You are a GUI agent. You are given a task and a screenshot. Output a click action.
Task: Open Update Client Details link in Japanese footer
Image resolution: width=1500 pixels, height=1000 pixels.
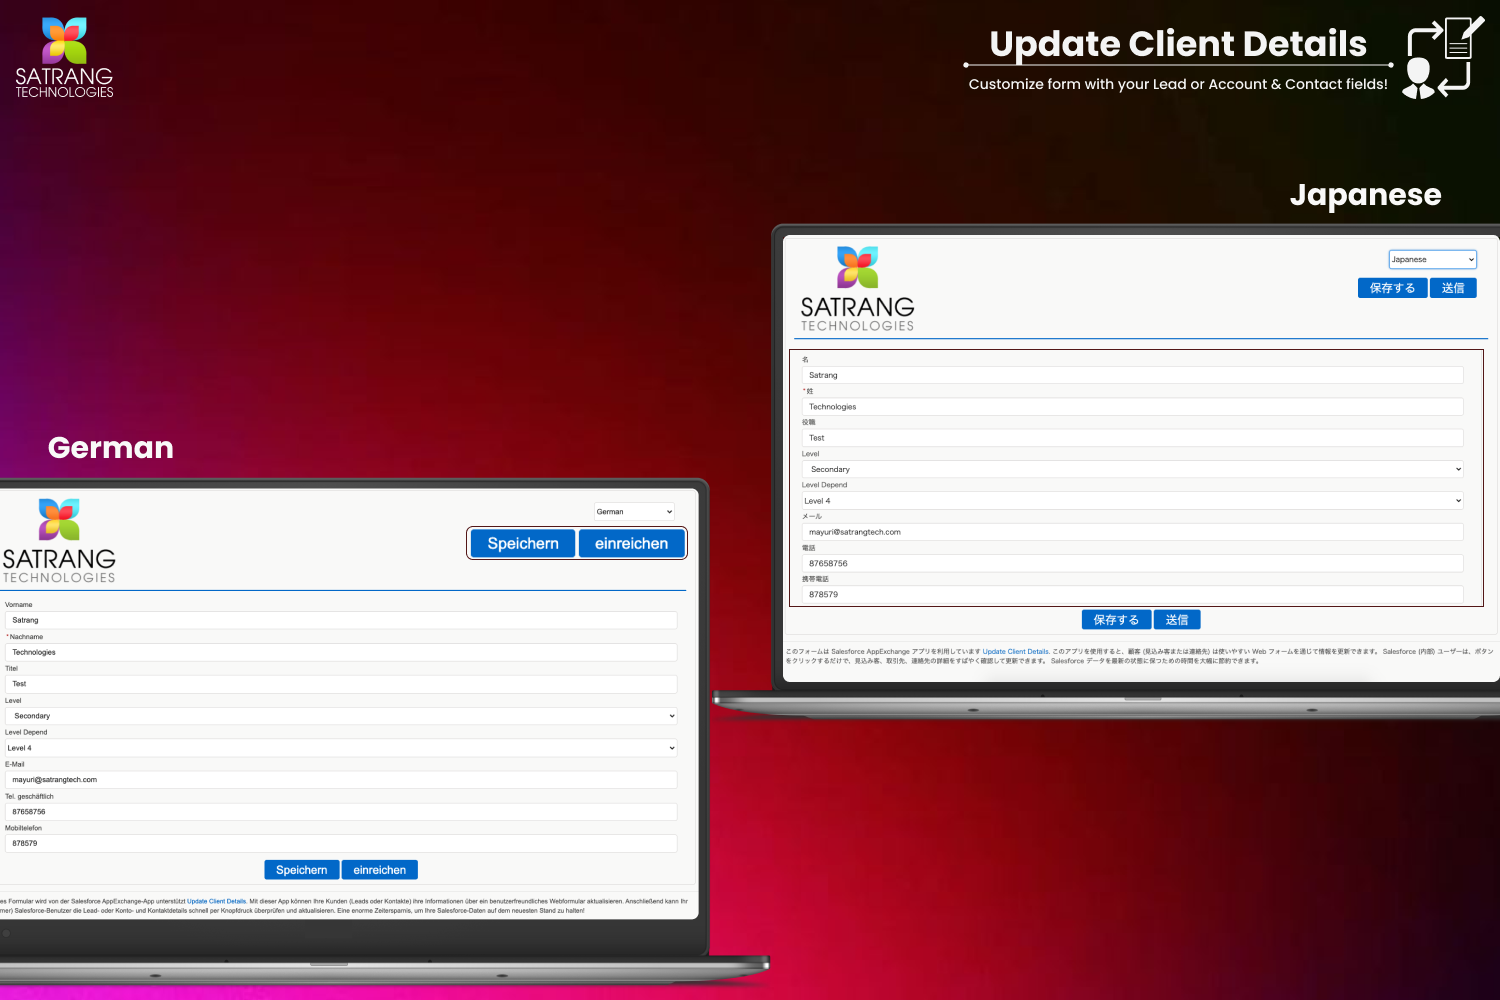(1016, 651)
